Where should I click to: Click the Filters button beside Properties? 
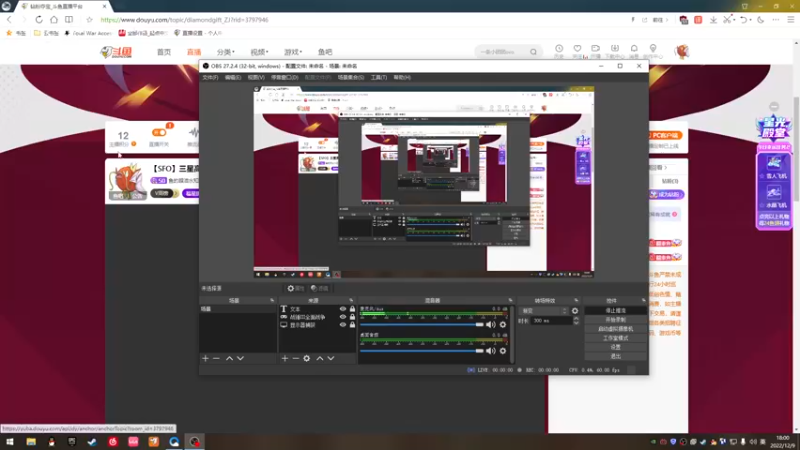320,288
